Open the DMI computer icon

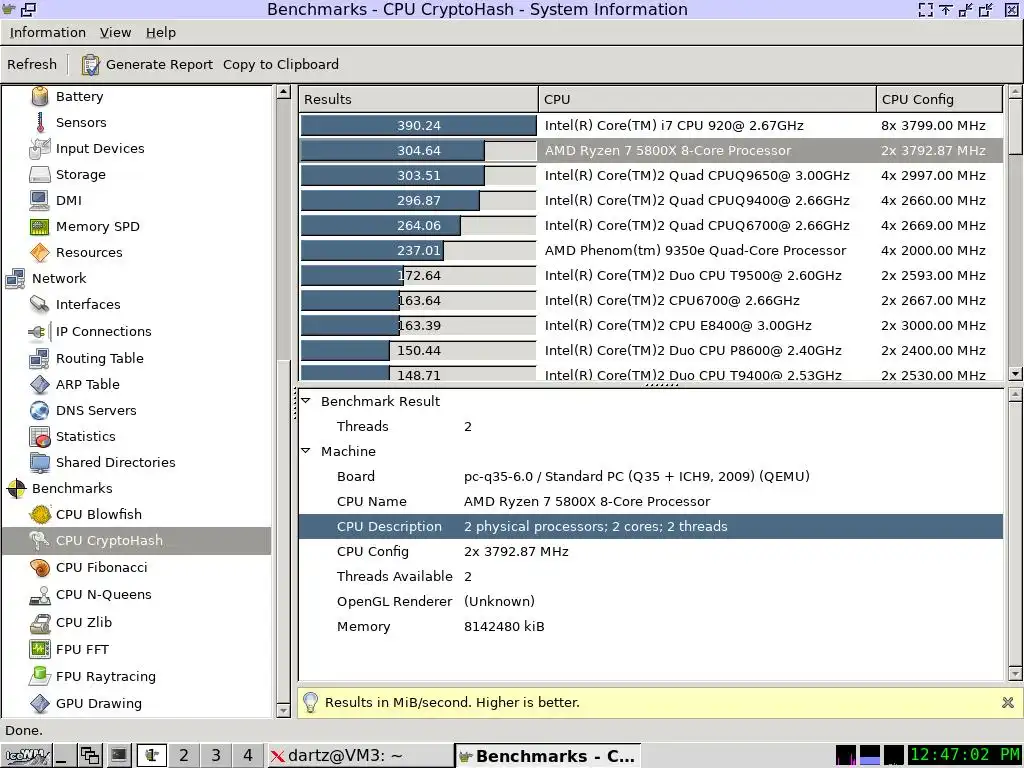pos(40,200)
